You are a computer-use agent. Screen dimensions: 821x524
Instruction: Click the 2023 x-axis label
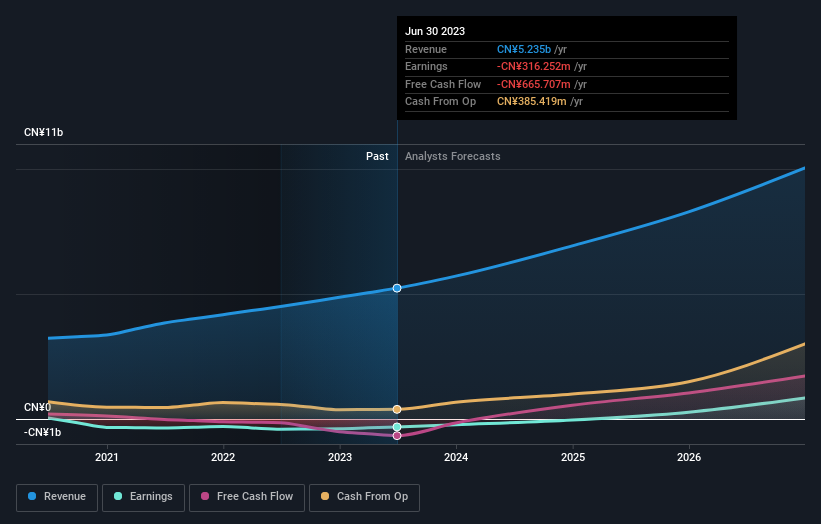(x=340, y=457)
